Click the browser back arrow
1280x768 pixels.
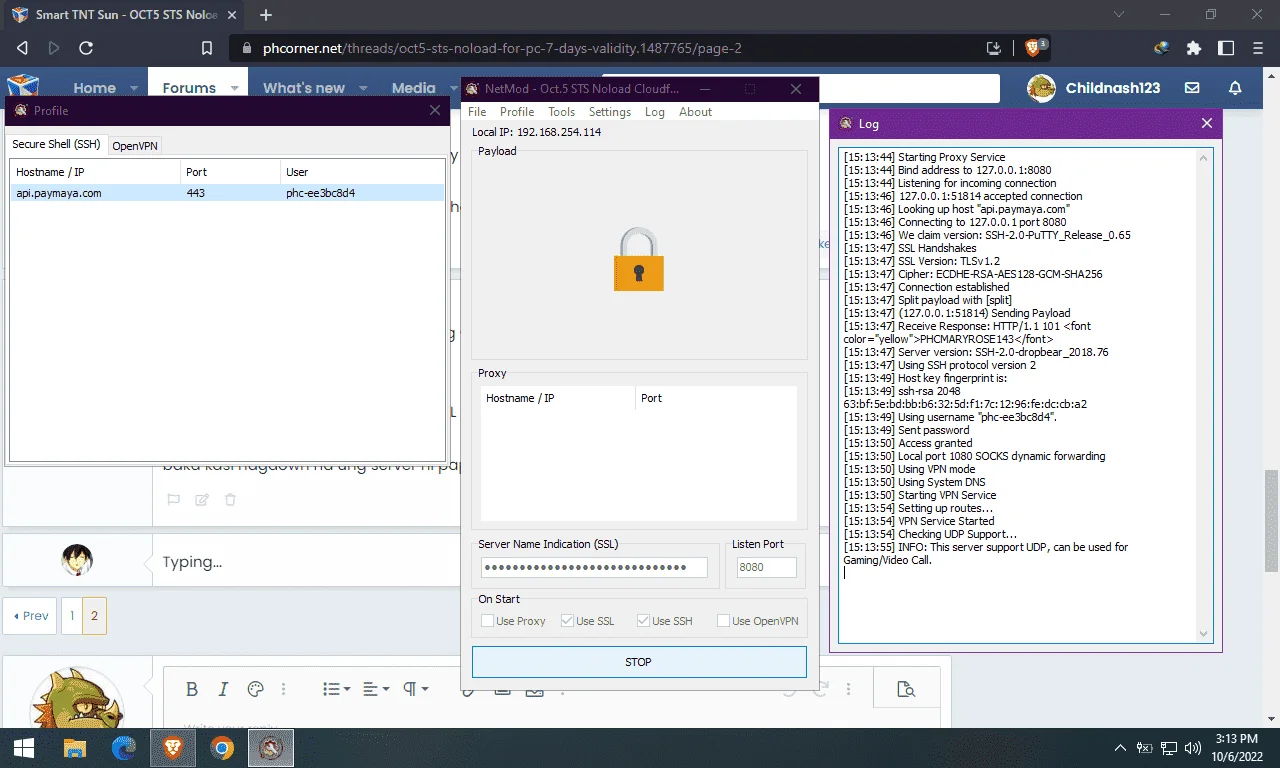pos(22,48)
